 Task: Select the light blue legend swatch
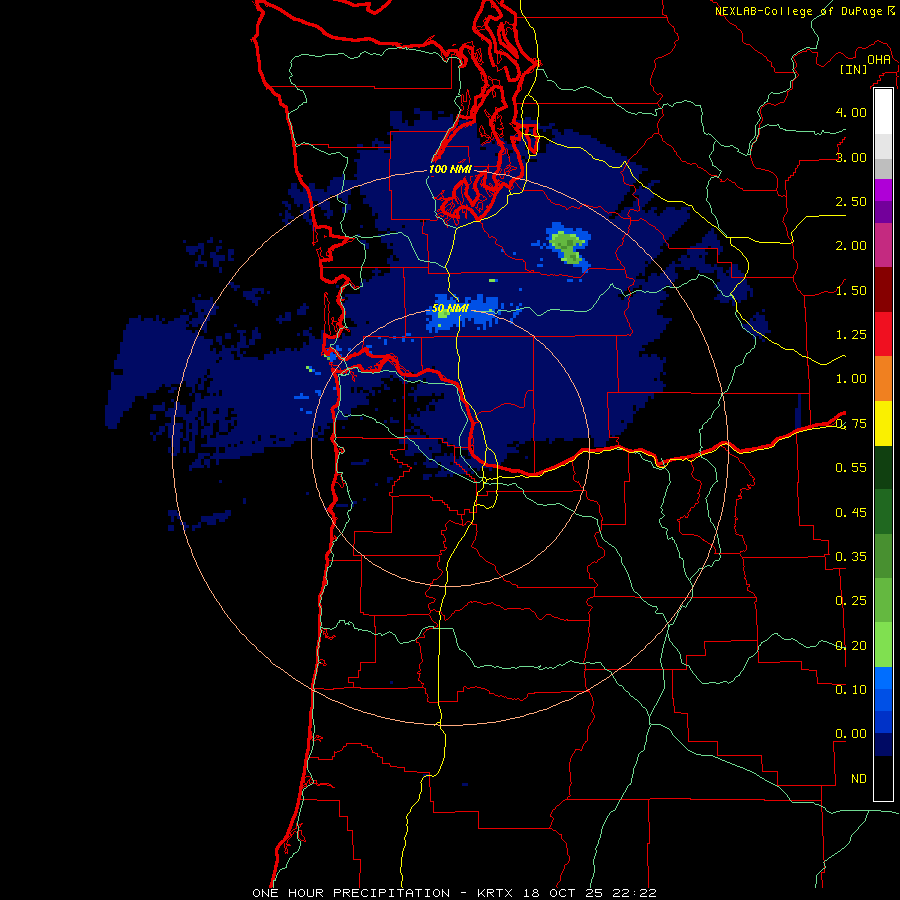click(x=883, y=678)
